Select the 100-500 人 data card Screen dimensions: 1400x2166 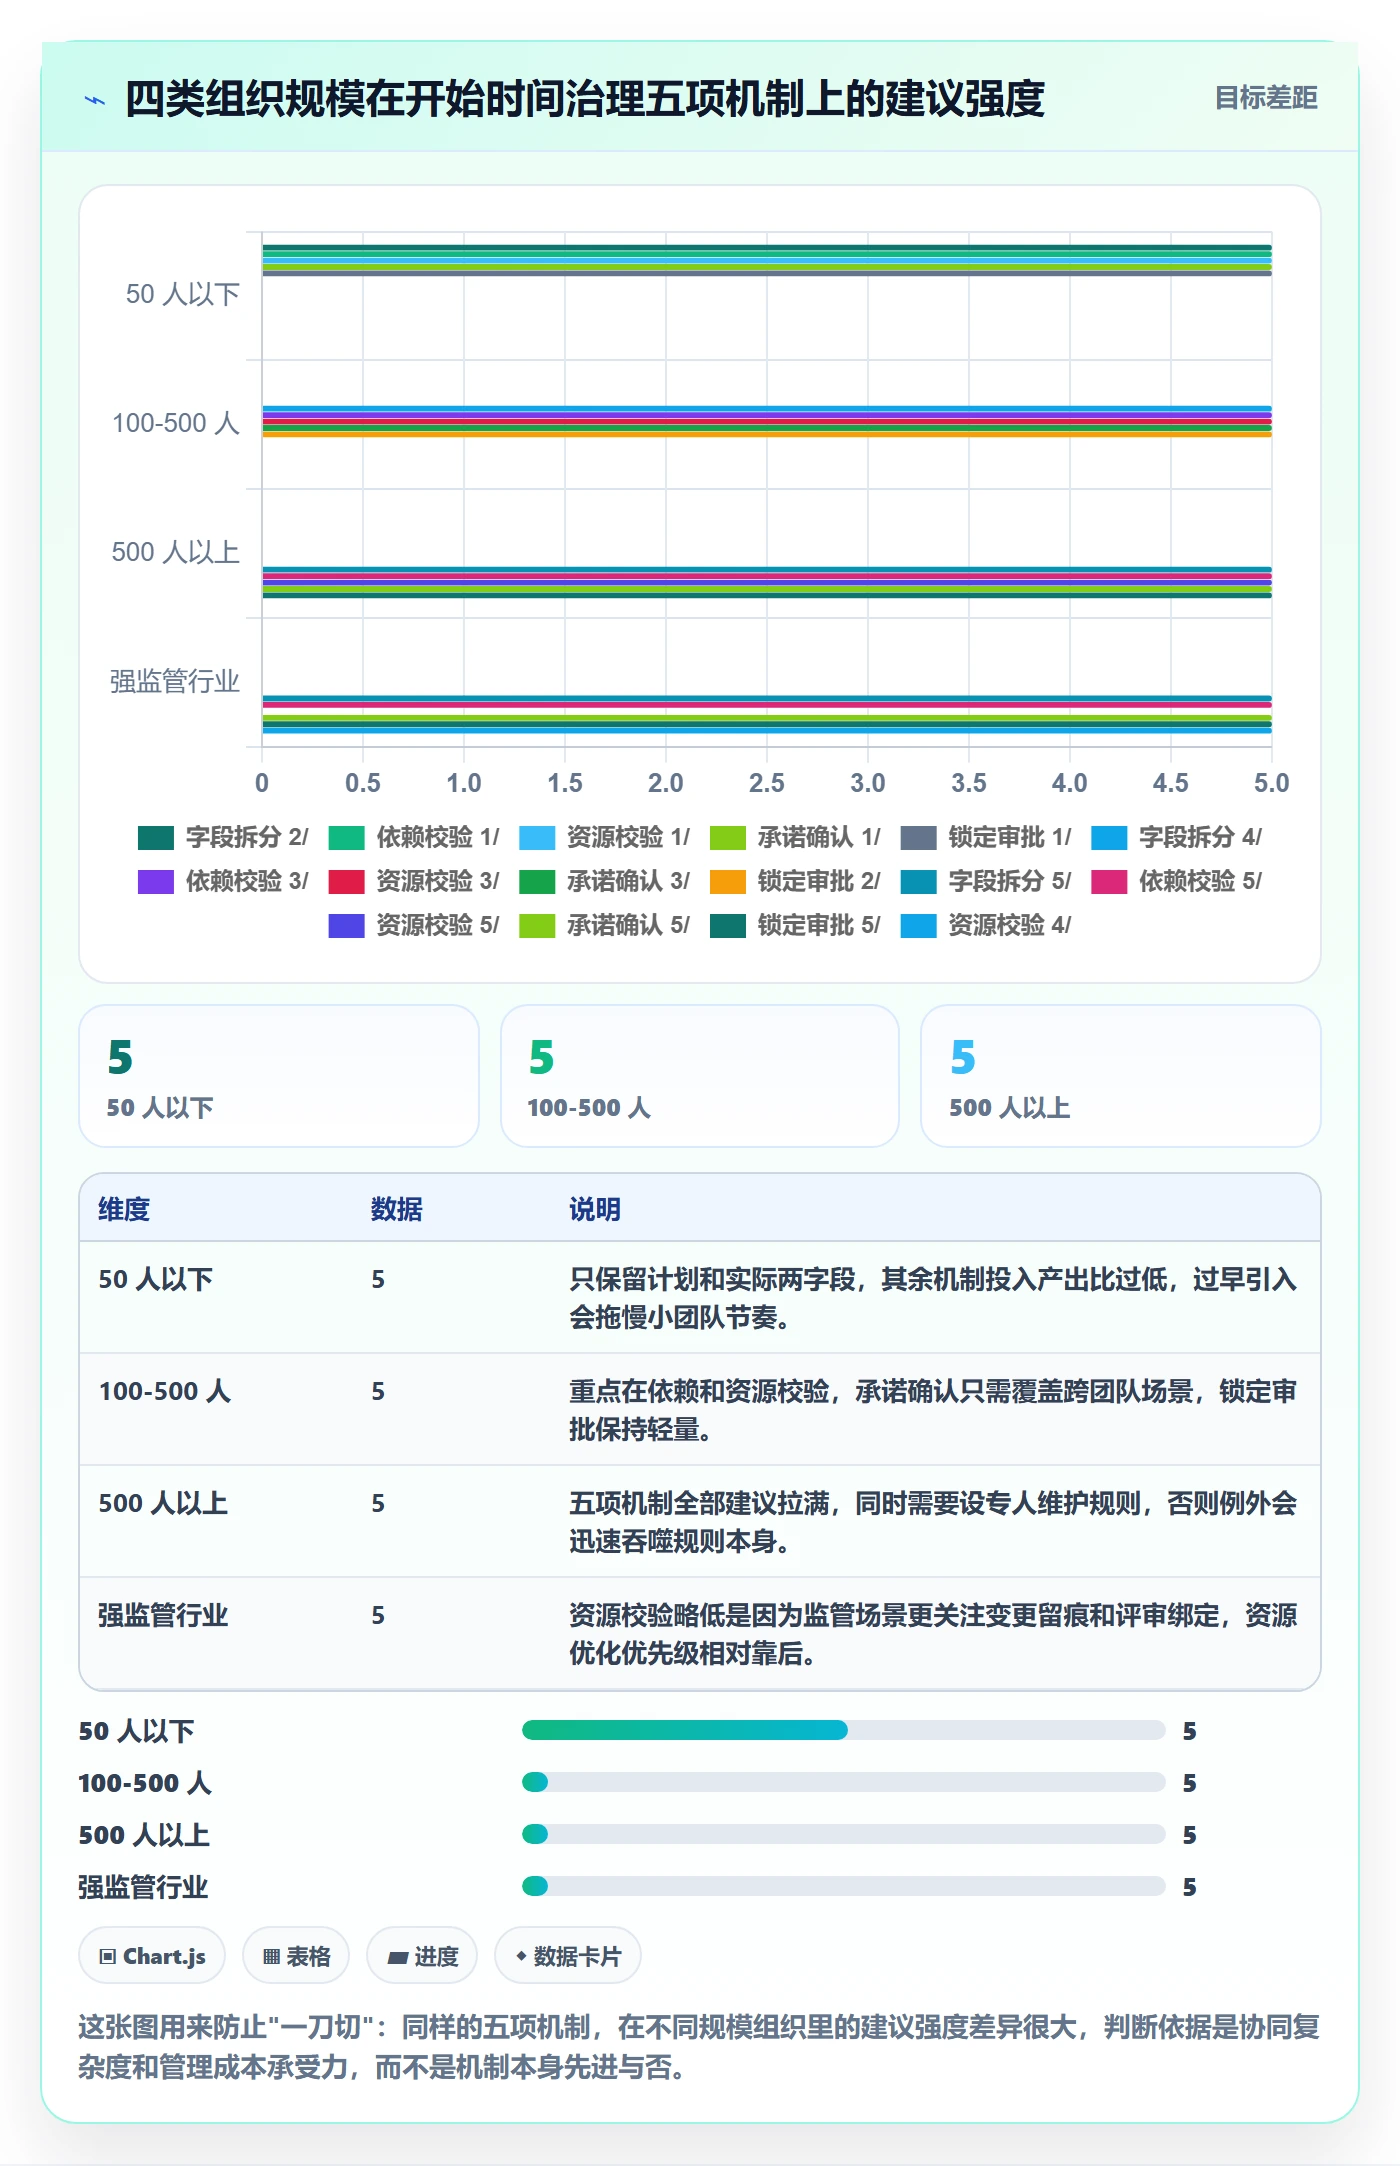700,1076
